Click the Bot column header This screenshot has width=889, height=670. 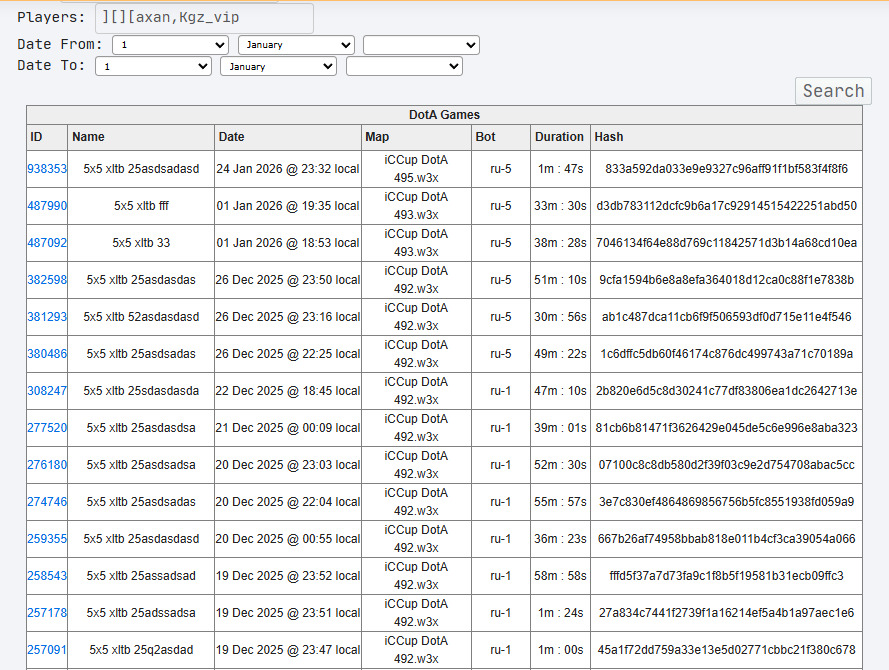click(x=501, y=137)
